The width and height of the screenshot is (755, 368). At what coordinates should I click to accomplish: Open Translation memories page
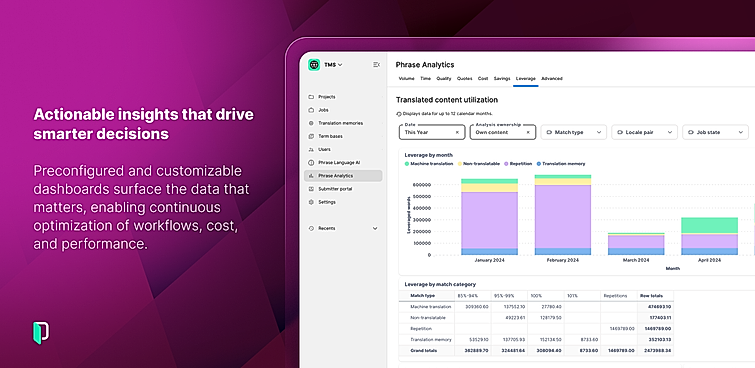tap(344, 123)
